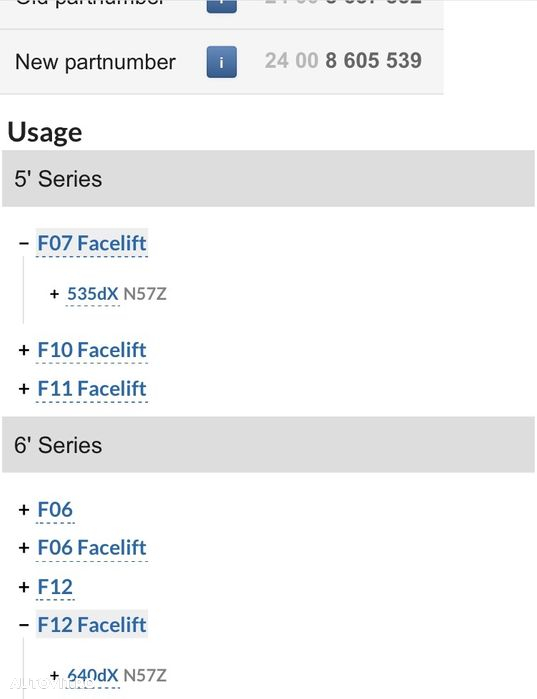Open the 535dX model link
The height and width of the screenshot is (699, 537).
tap(93, 294)
